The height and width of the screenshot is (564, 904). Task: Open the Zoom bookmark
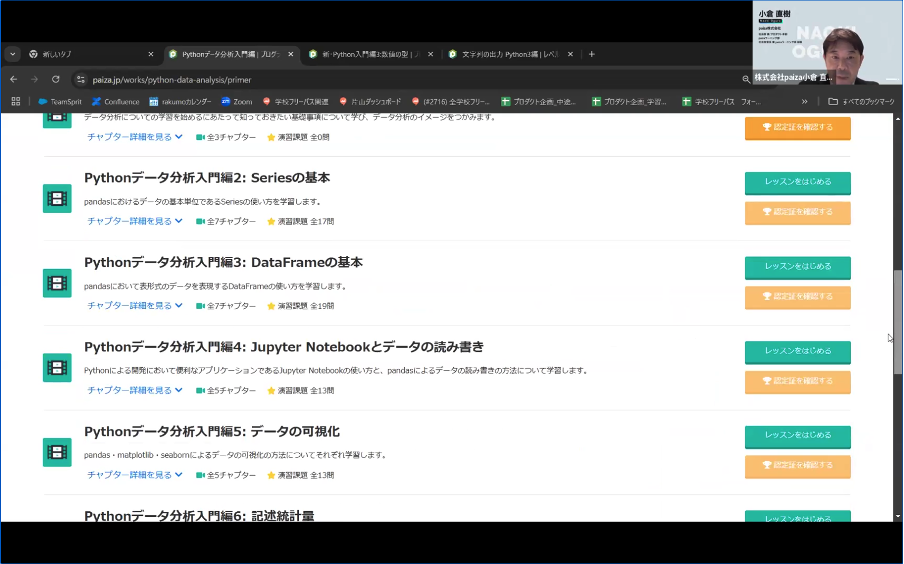[x=236, y=101]
